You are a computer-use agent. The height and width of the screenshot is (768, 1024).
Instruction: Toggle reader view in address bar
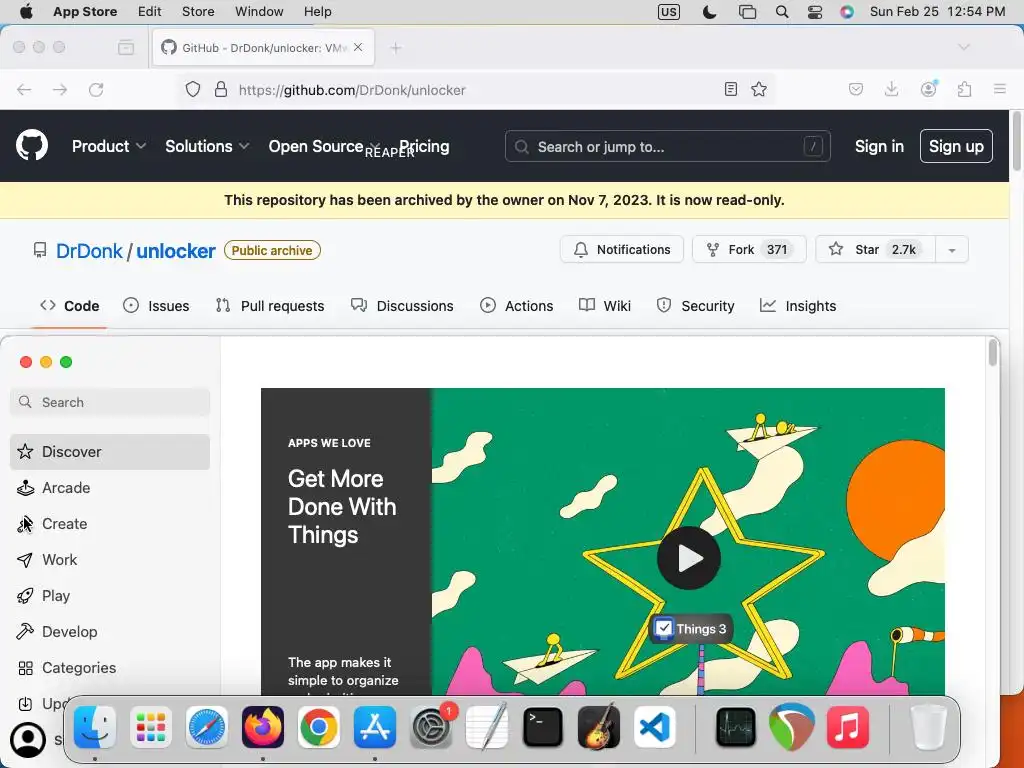pyautogui.click(x=731, y=89)
